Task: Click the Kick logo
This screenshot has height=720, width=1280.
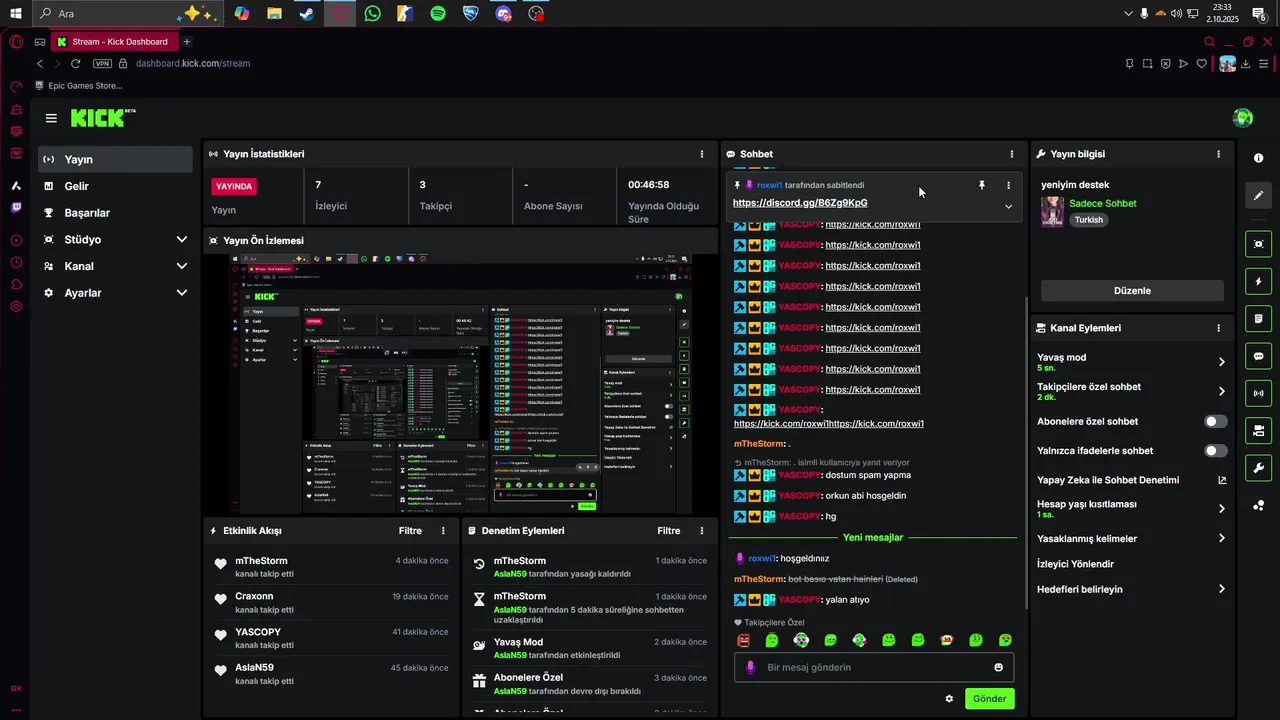Action: tap(102, 118)
